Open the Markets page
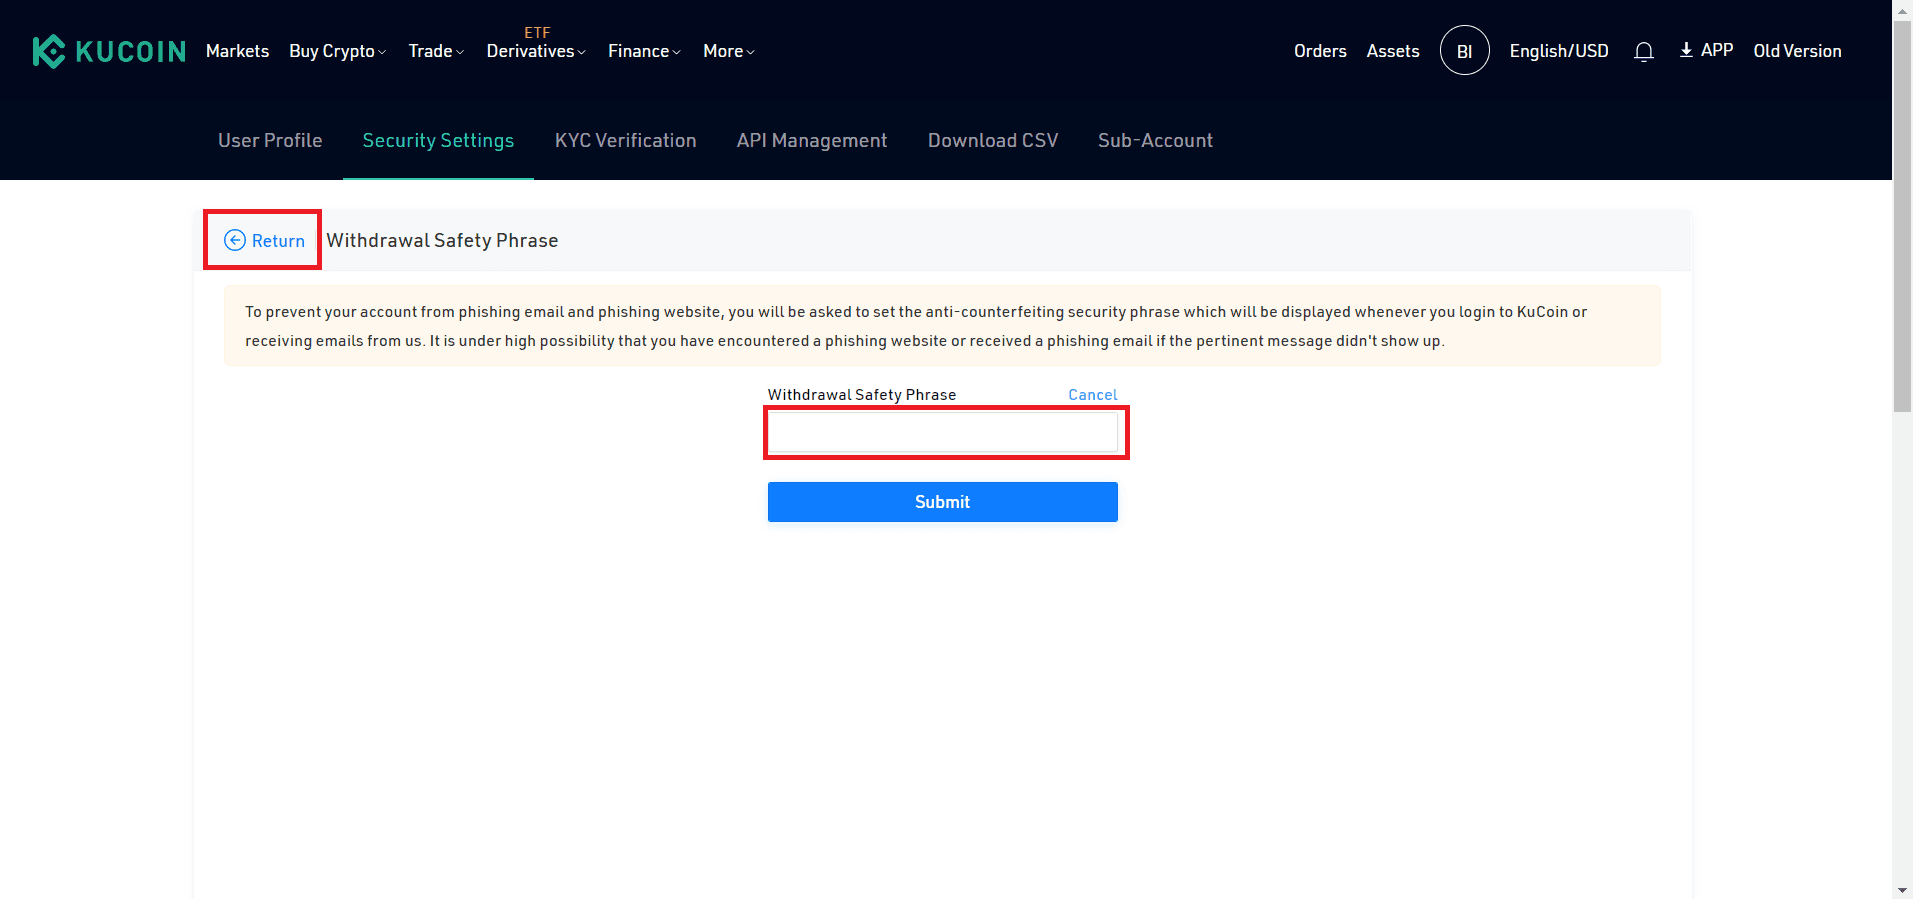The width and height of the screenshot is (1913, 899). pos(237,51)
